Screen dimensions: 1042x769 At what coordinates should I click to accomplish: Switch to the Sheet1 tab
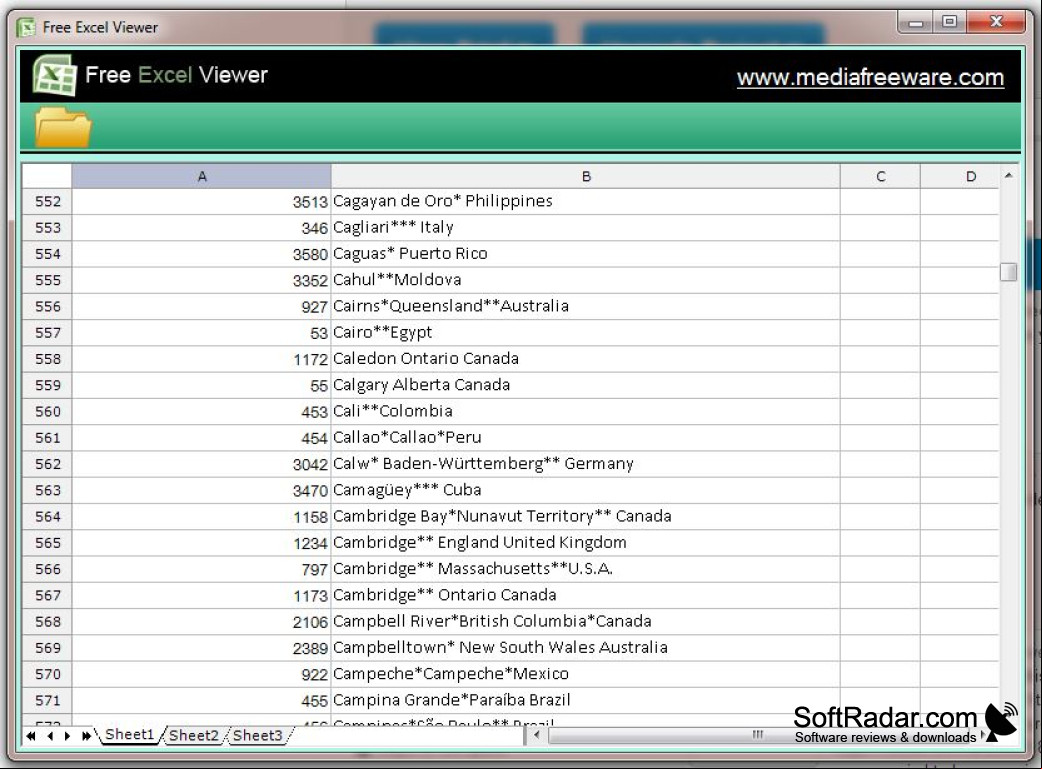click(130, 734)
